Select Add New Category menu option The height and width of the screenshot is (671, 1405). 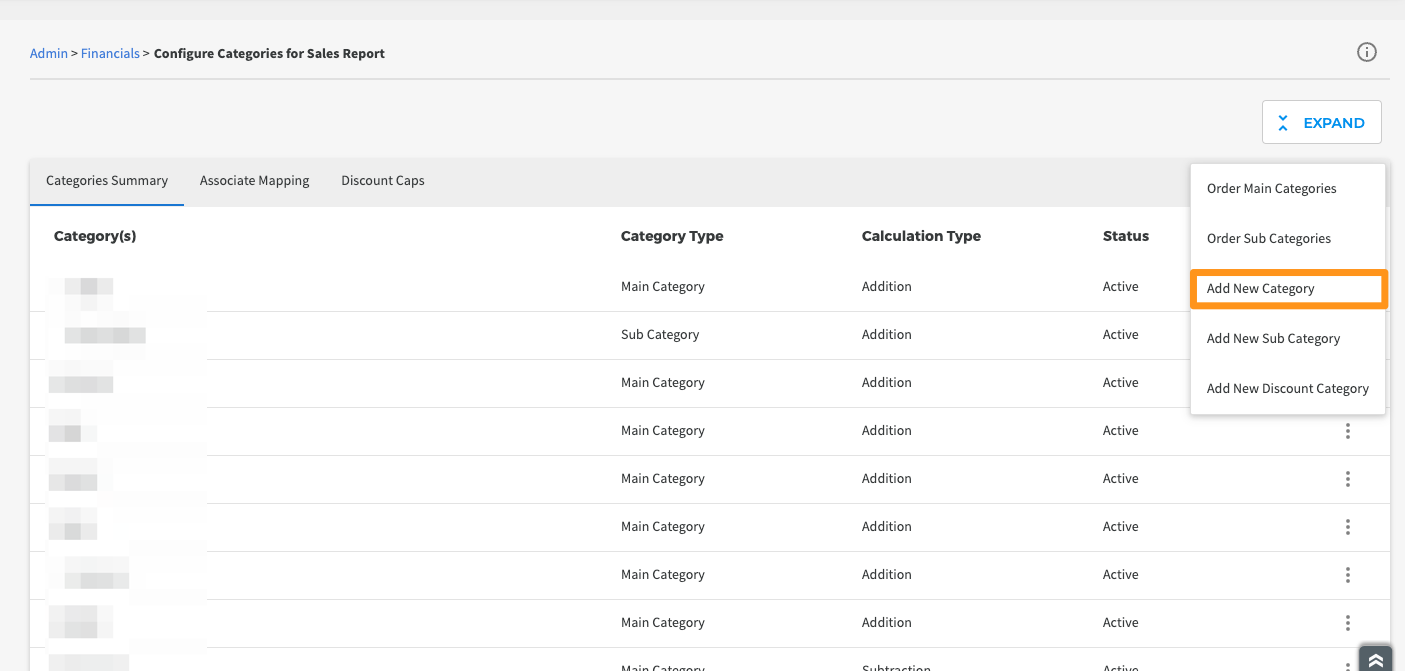(1287, 288)
